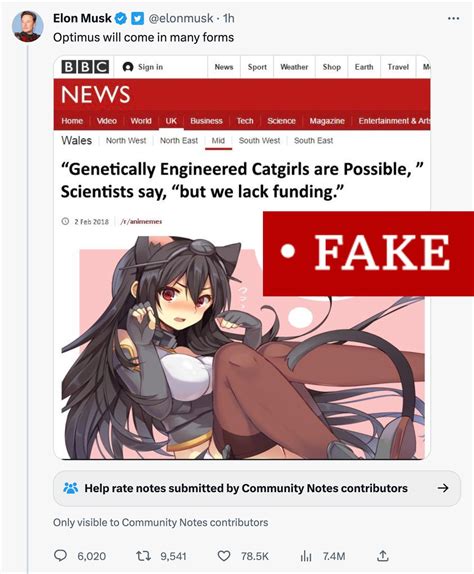
Task: Click the share upload icon
Action: click(x=382, y=556)
